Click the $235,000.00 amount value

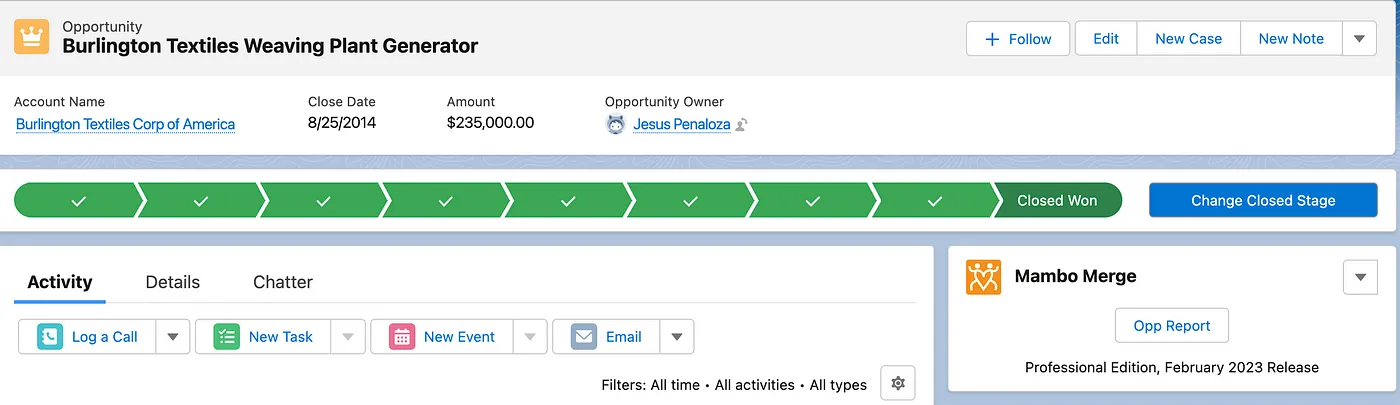click(490, 123)
